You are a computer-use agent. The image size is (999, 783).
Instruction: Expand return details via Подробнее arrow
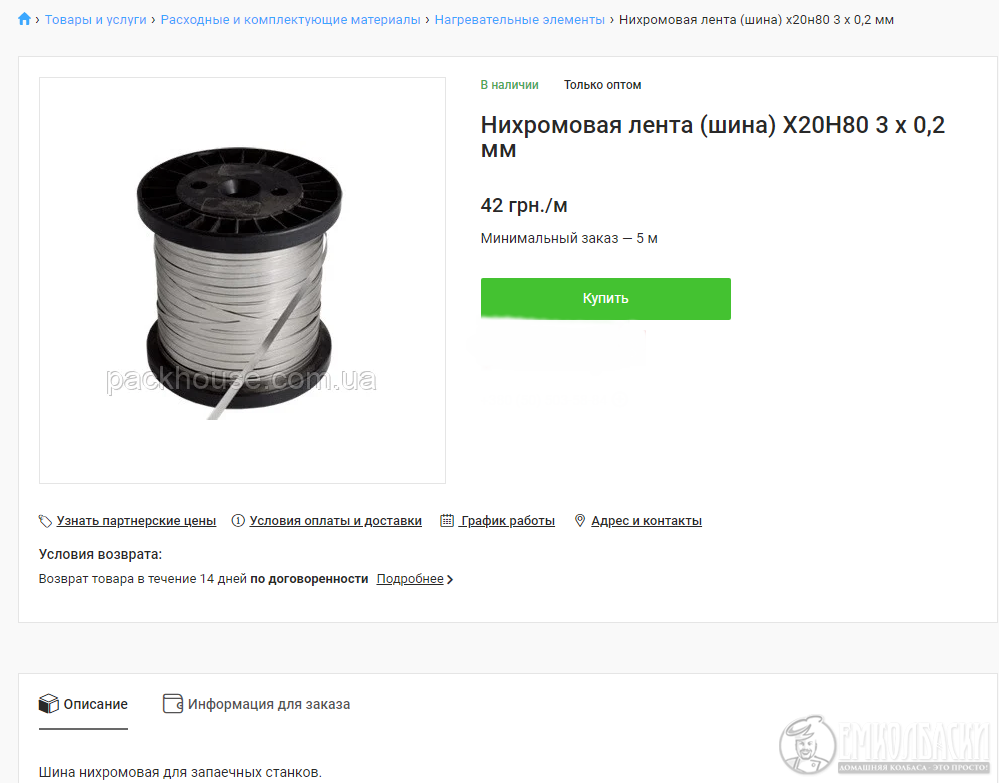point(450,579)
